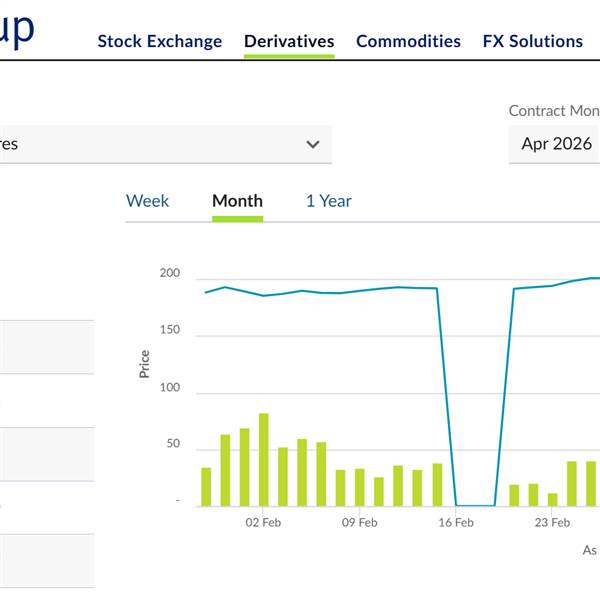
Task: Click the 16 Feb date marker
Action: (456, 522)
